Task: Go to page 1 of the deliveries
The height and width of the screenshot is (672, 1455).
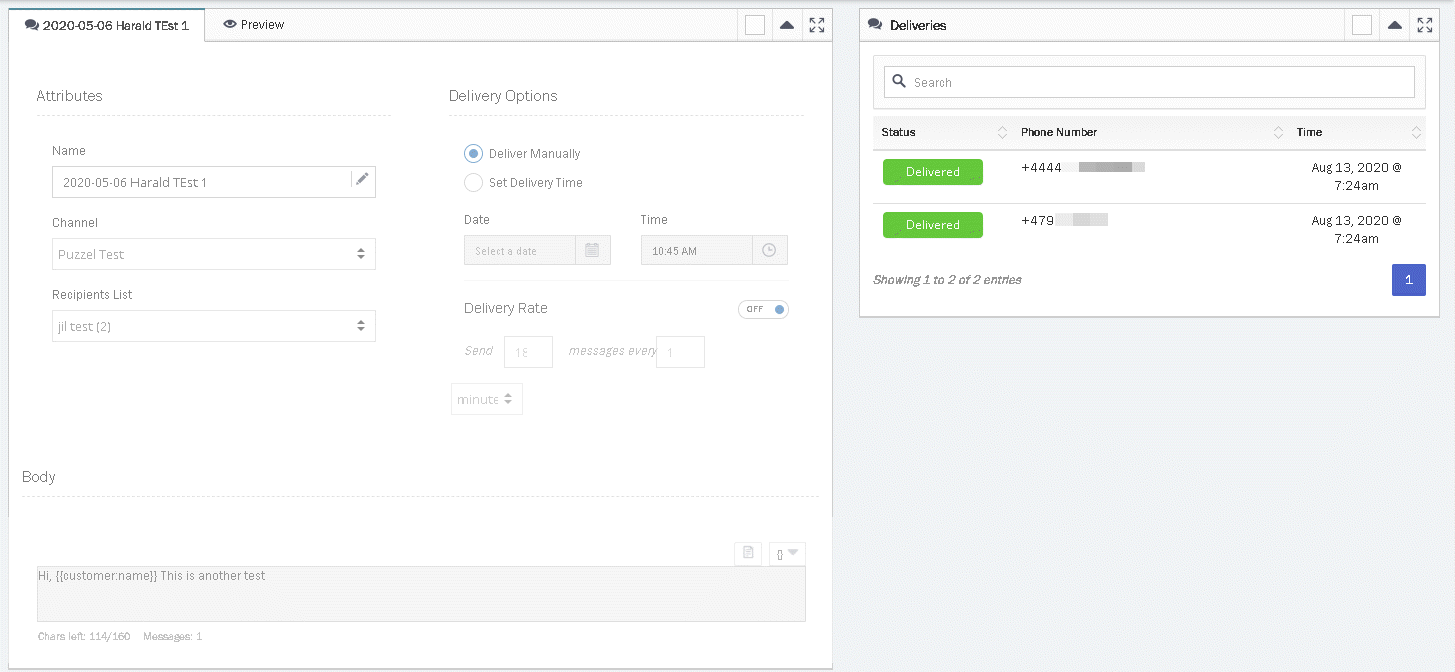Action: (x=1408, y=280)
